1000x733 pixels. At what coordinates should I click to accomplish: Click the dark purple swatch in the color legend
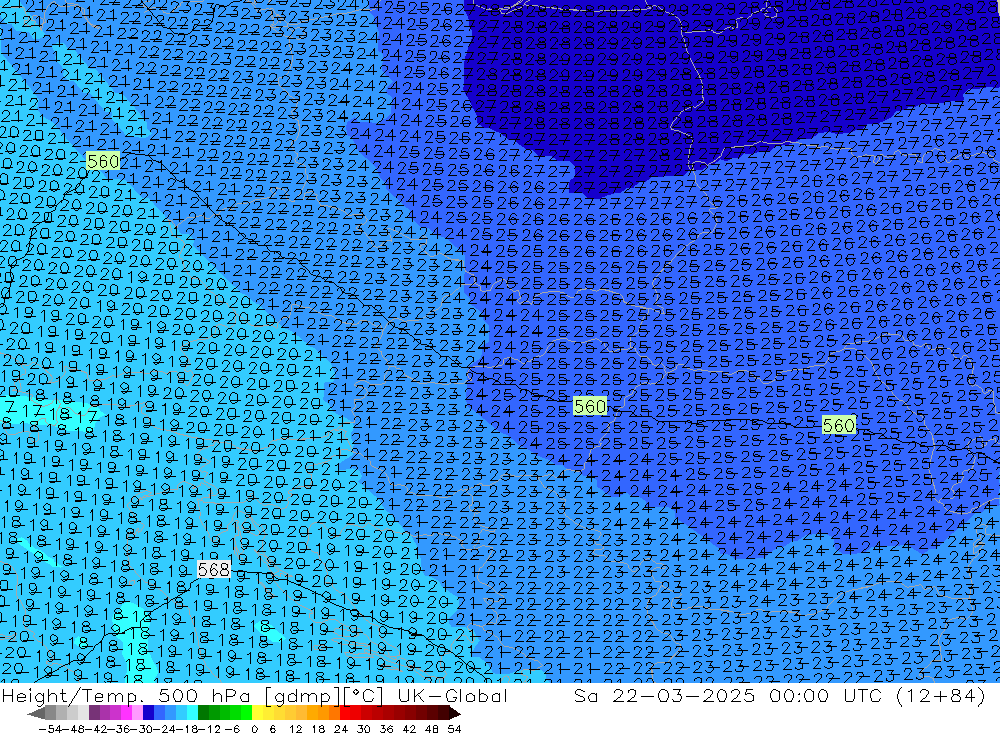point(94,714)
